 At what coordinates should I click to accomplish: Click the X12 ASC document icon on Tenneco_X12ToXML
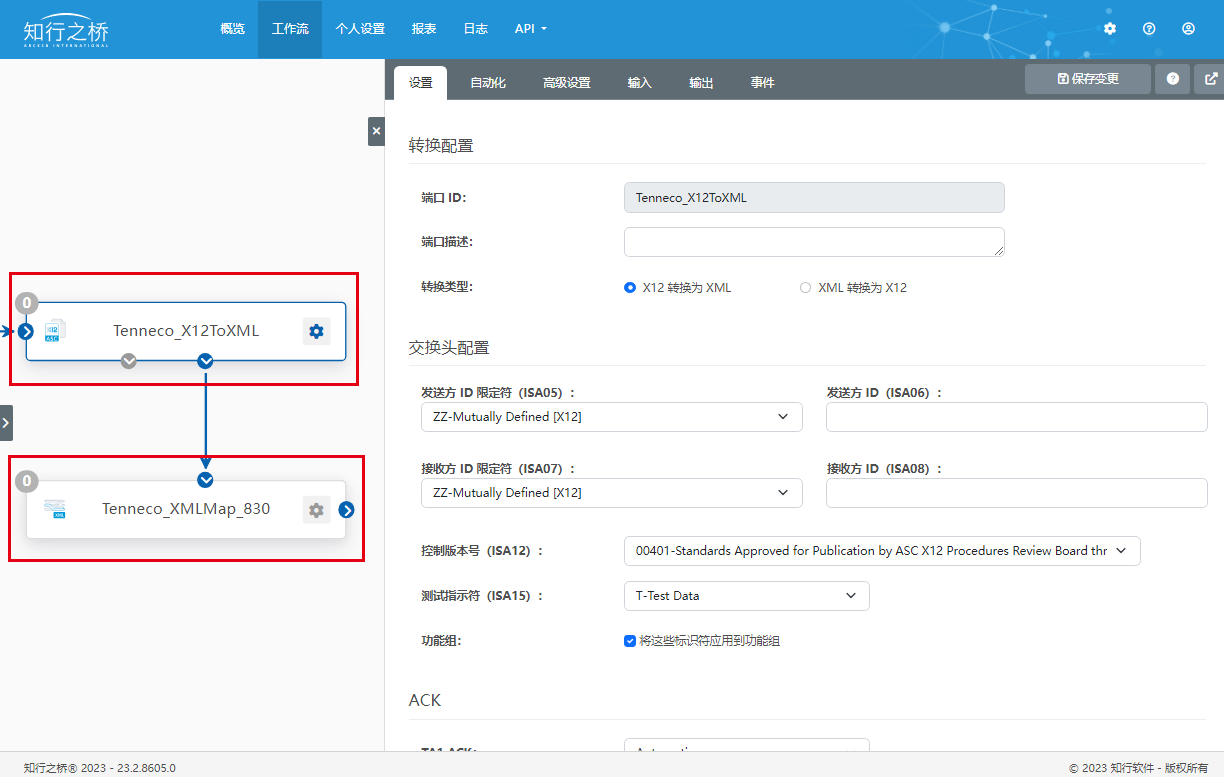[55, 331]
